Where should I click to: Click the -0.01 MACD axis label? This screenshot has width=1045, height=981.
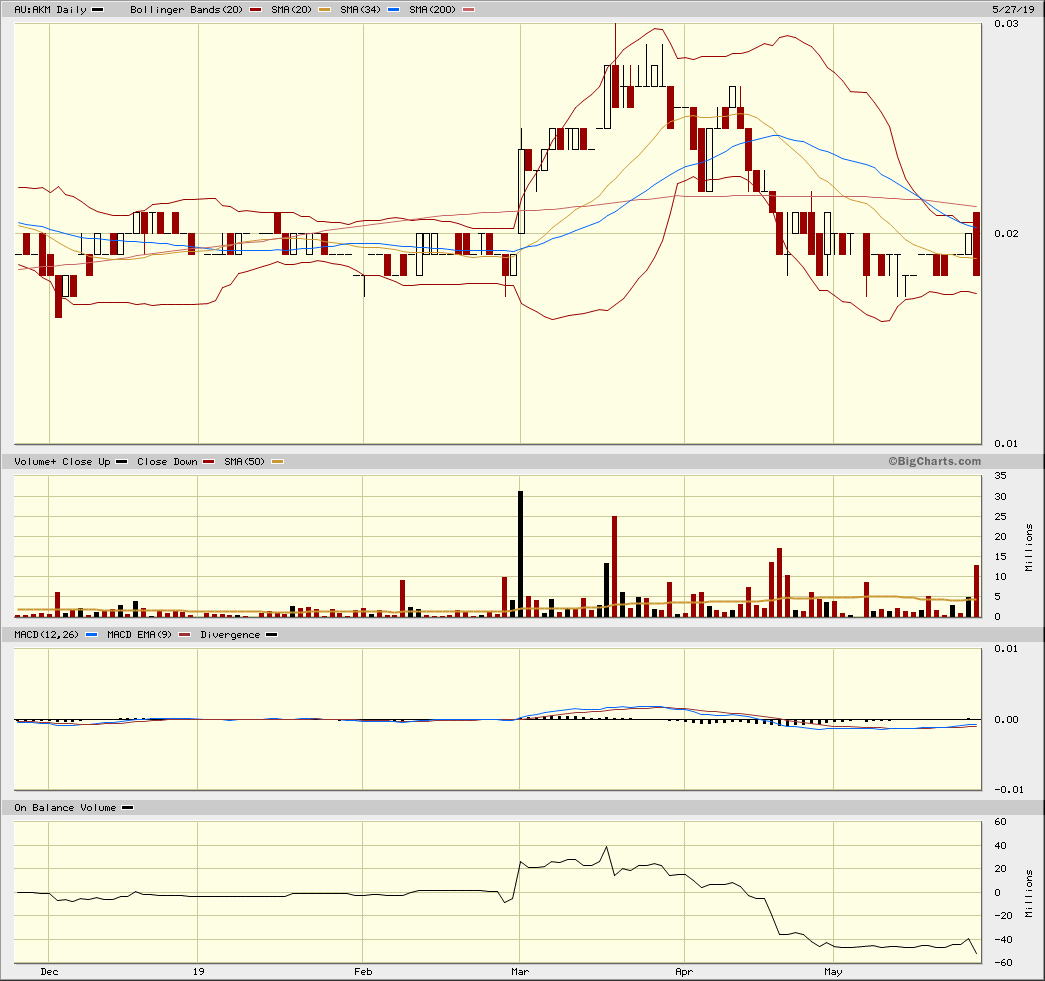pos(1008,790)
